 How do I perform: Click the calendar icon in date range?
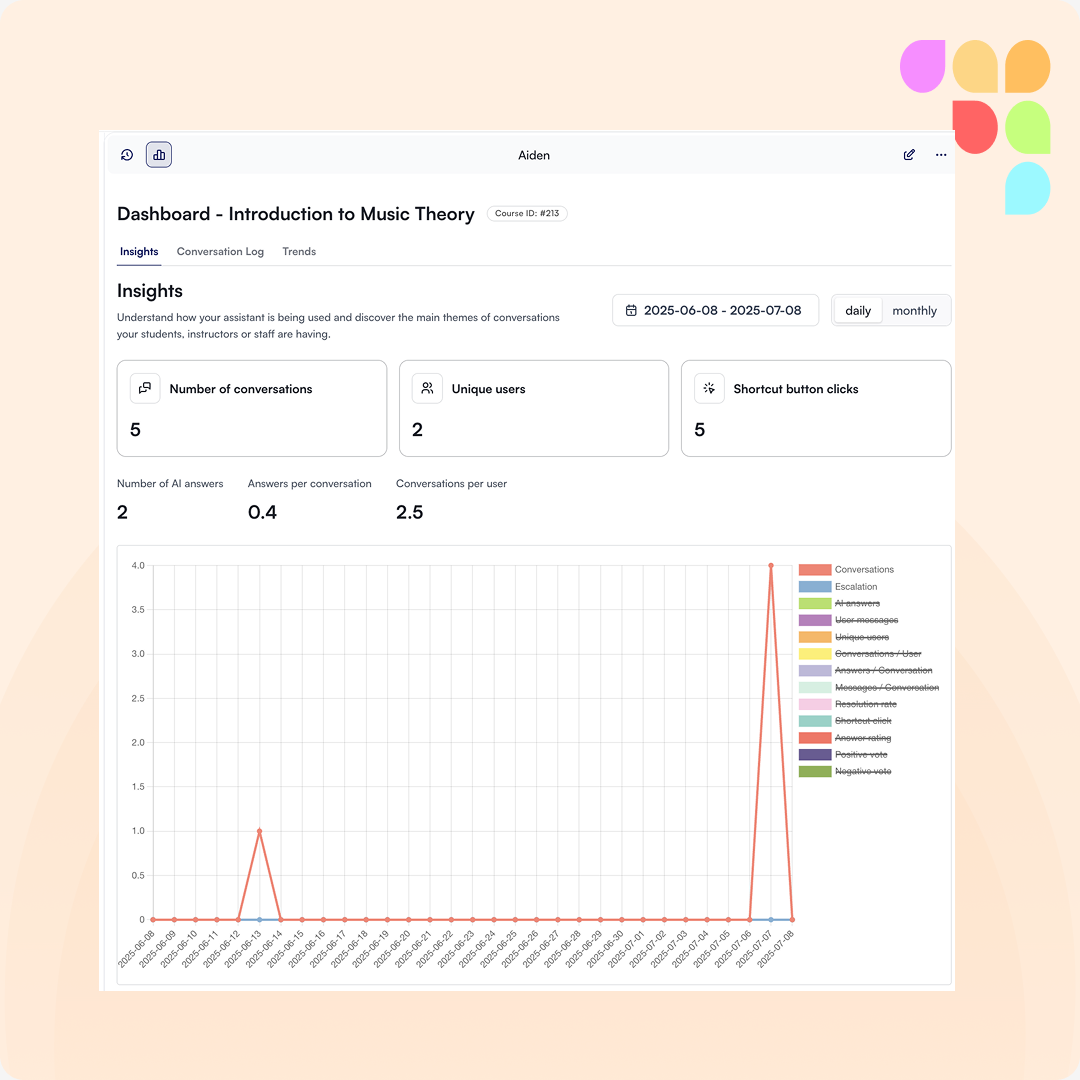tap(631, 311)
